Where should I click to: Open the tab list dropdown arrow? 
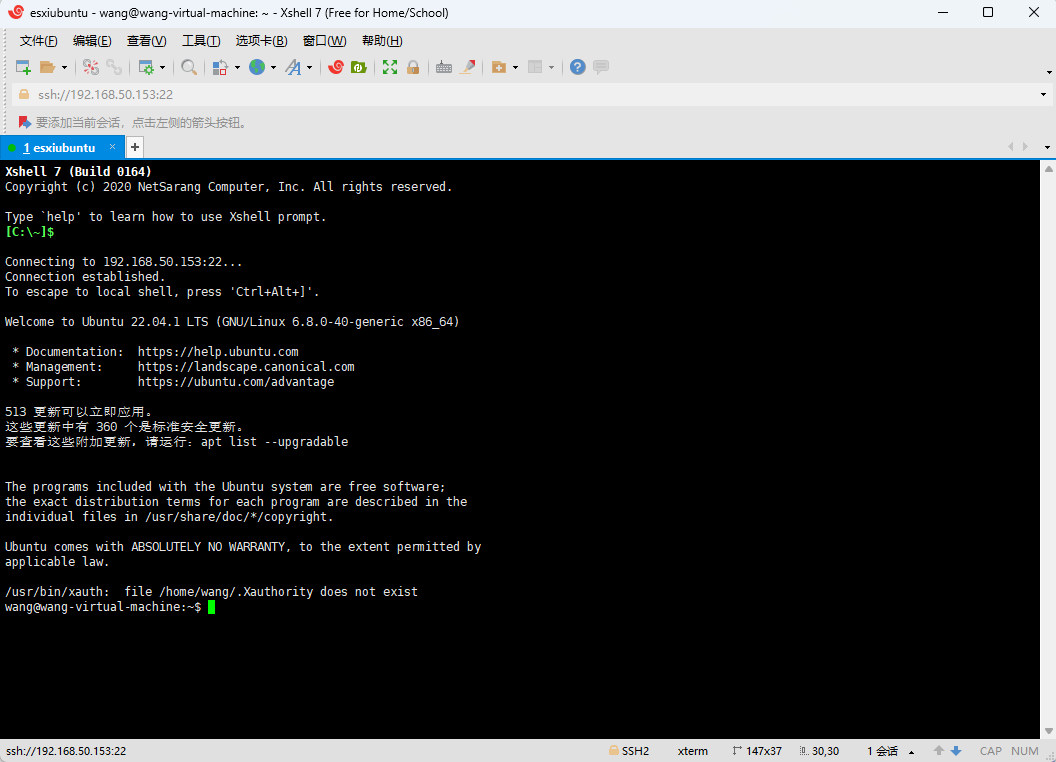point(1047,148)
